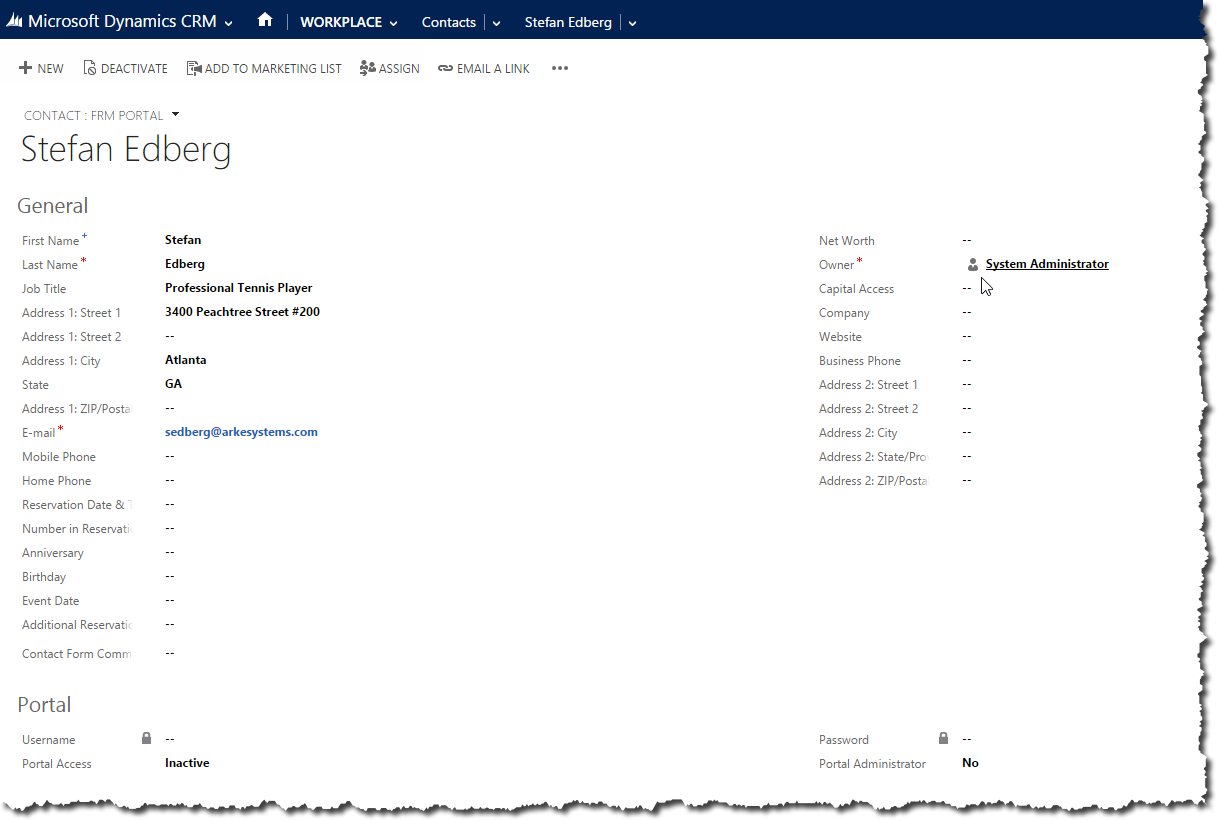Click the Last Name value Edberg
The width and height of the screenshot is (1219, 821).
185,264
